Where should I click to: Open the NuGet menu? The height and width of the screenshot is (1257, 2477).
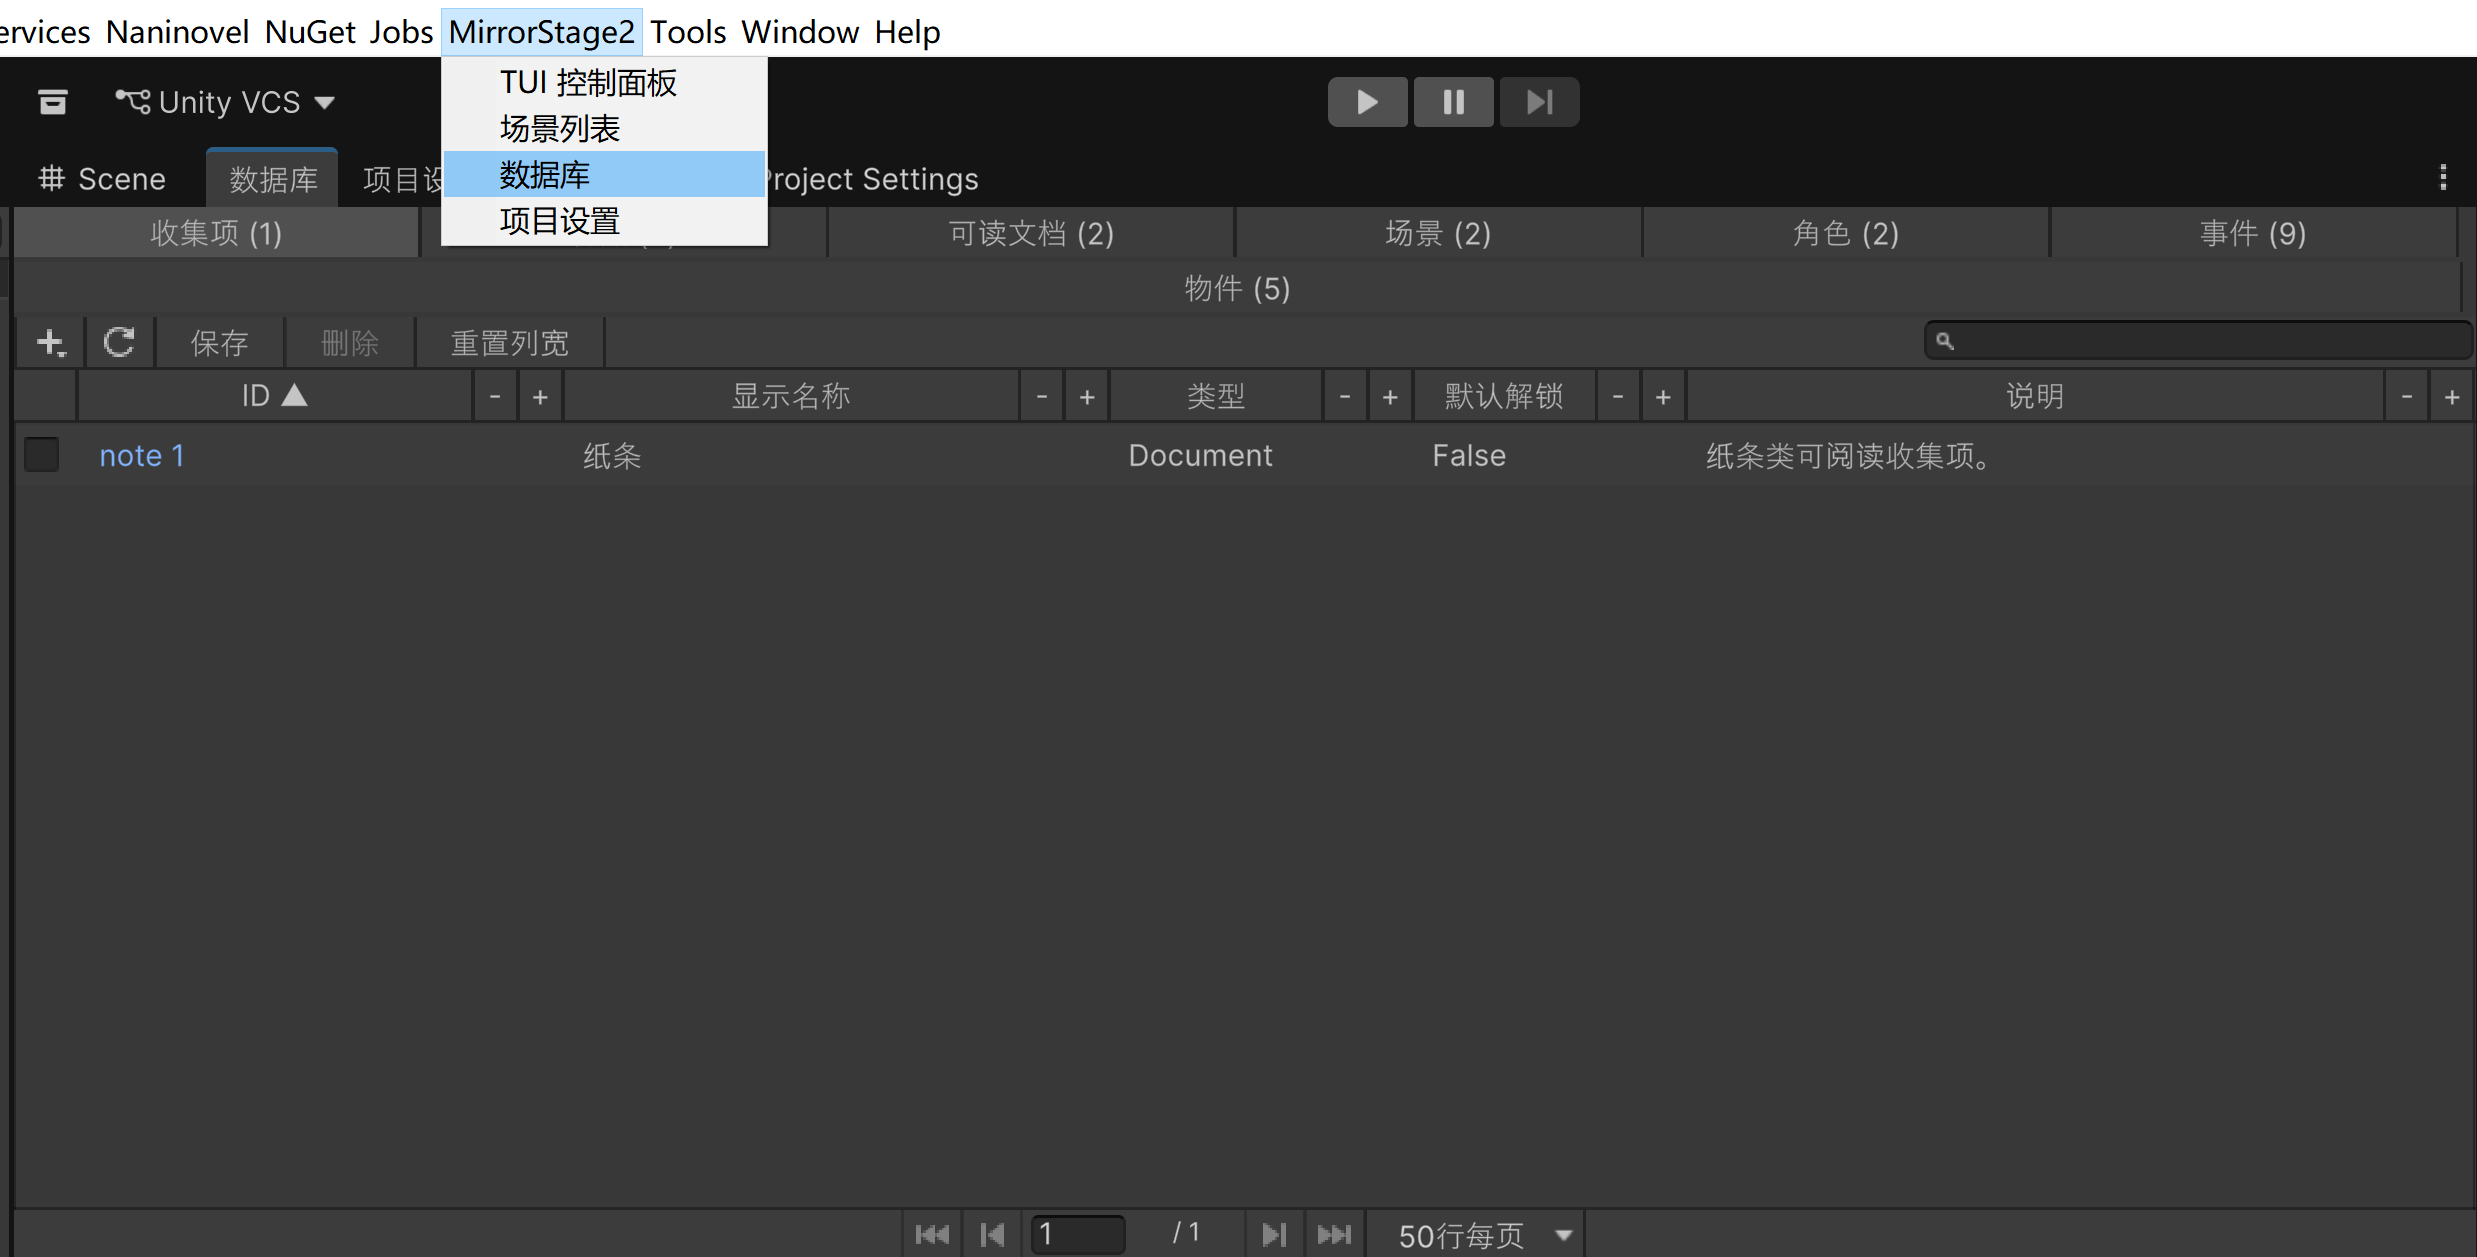point(310,31)
